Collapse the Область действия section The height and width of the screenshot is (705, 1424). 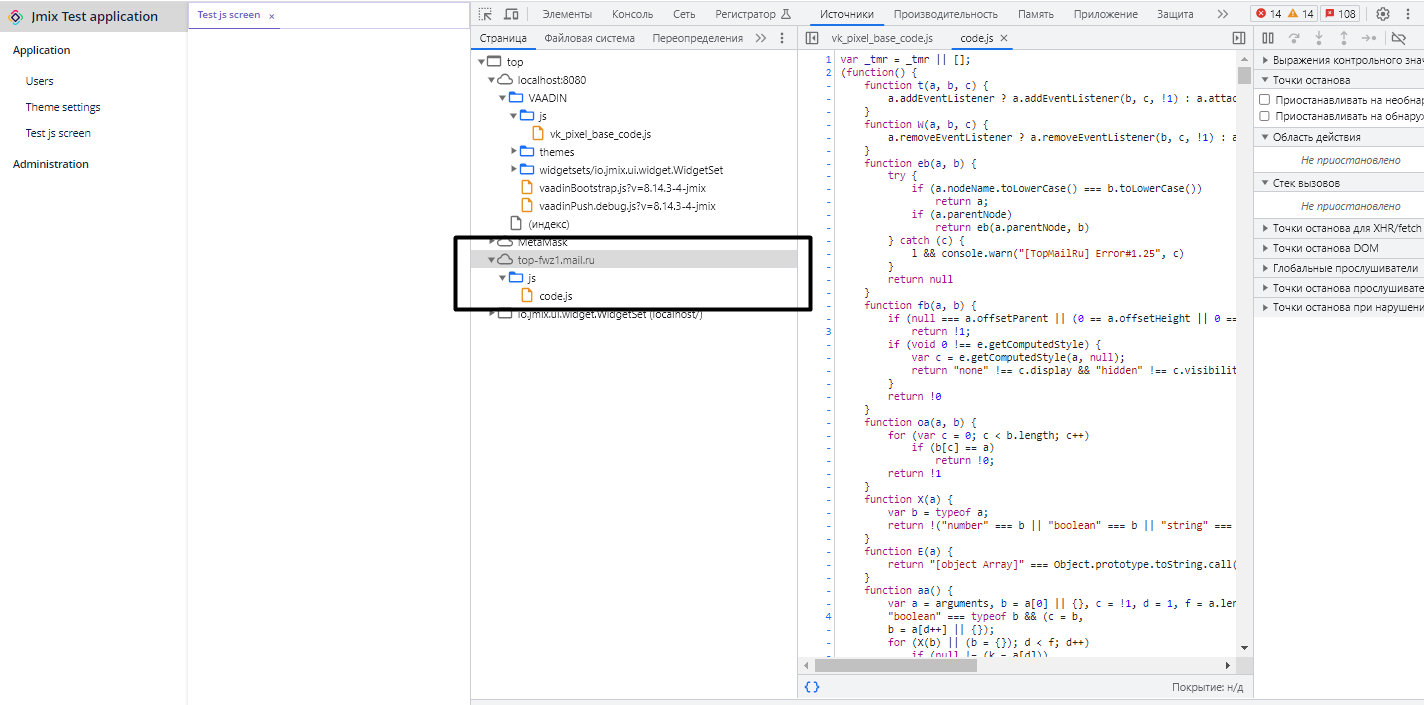click(1339, 137)
